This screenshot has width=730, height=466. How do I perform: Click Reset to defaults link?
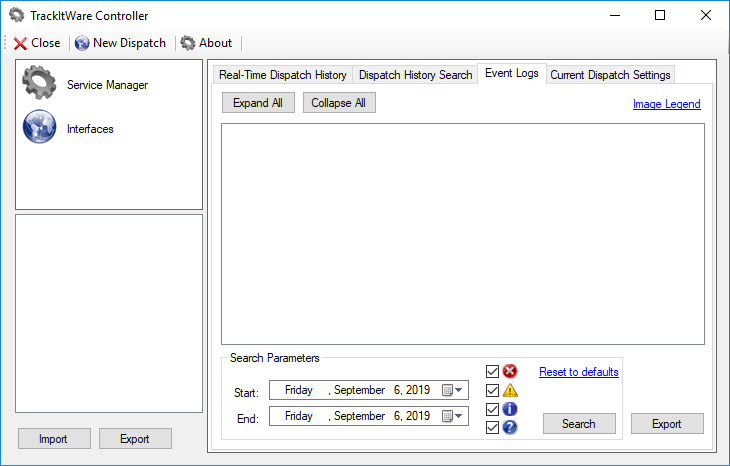click(x=579, y=372)
